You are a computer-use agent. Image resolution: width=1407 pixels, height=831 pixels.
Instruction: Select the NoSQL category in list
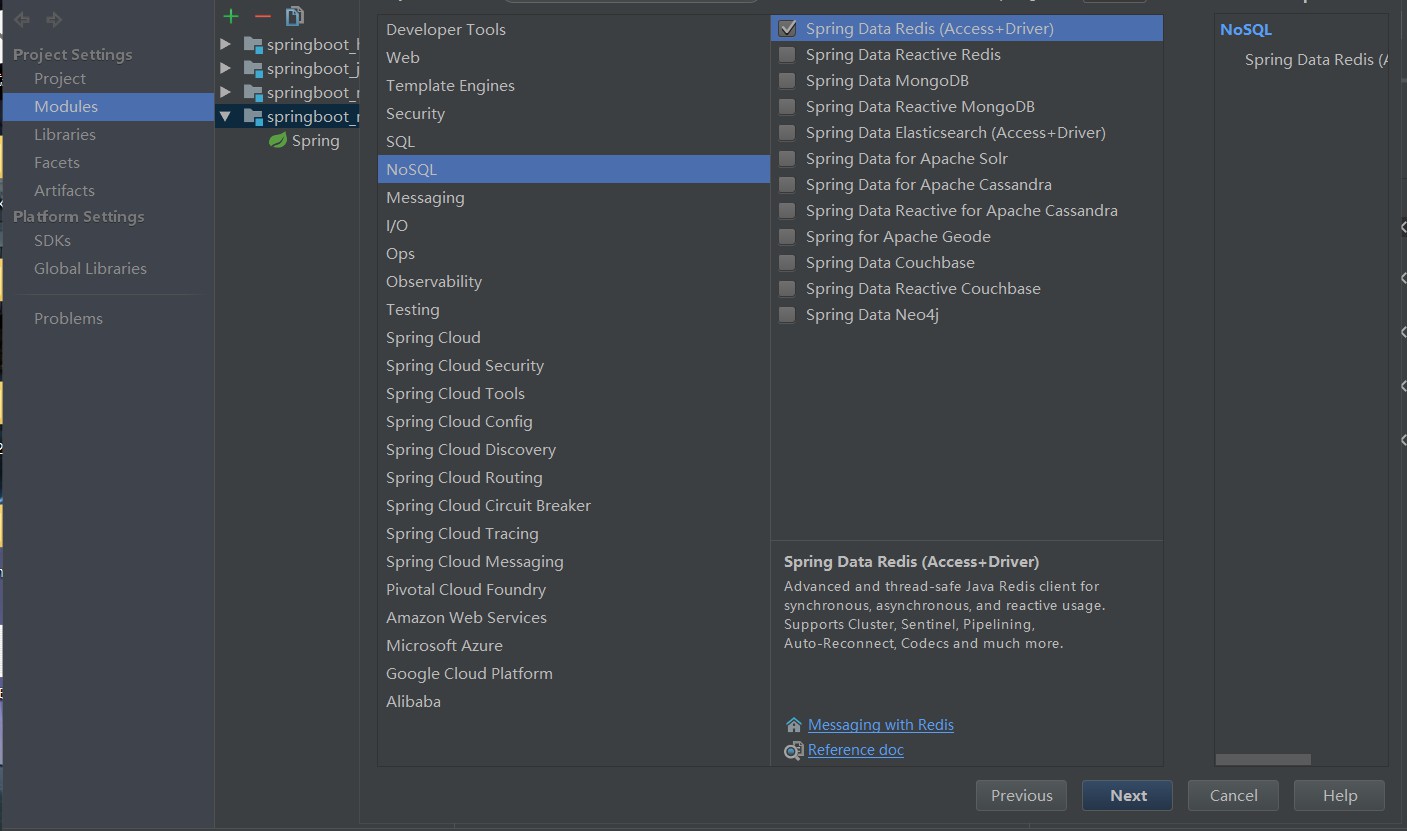point(574,170)
